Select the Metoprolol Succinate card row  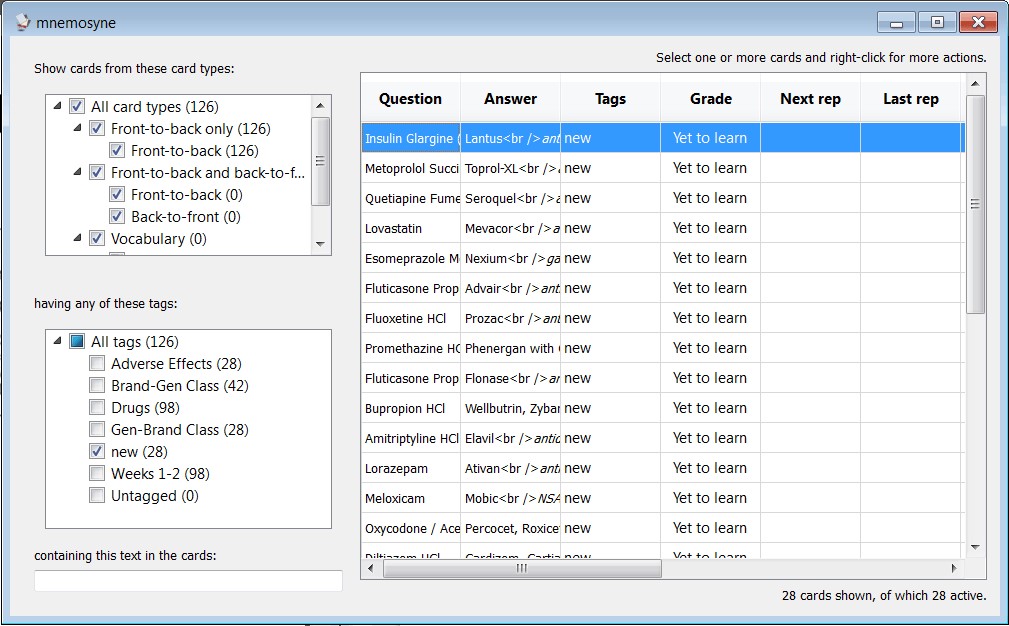pyautogui.click(x=410, y=168)
